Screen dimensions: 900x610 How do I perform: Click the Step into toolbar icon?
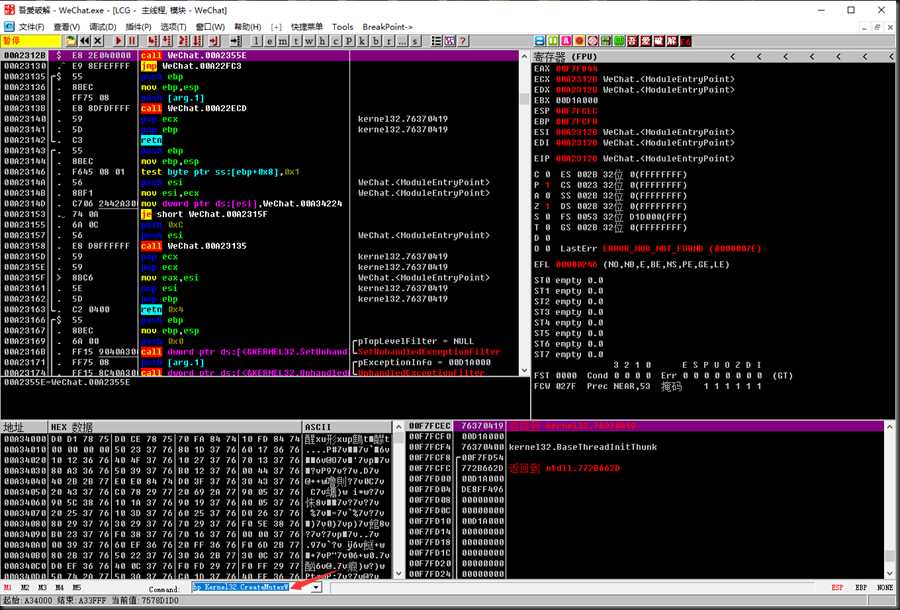pos(152,41)
